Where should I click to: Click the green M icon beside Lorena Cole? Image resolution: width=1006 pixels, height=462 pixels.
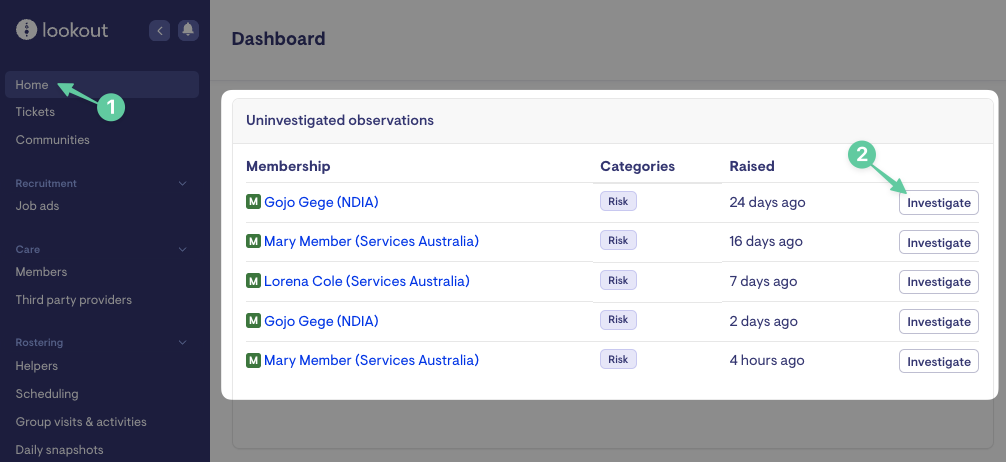pos(253,282)
